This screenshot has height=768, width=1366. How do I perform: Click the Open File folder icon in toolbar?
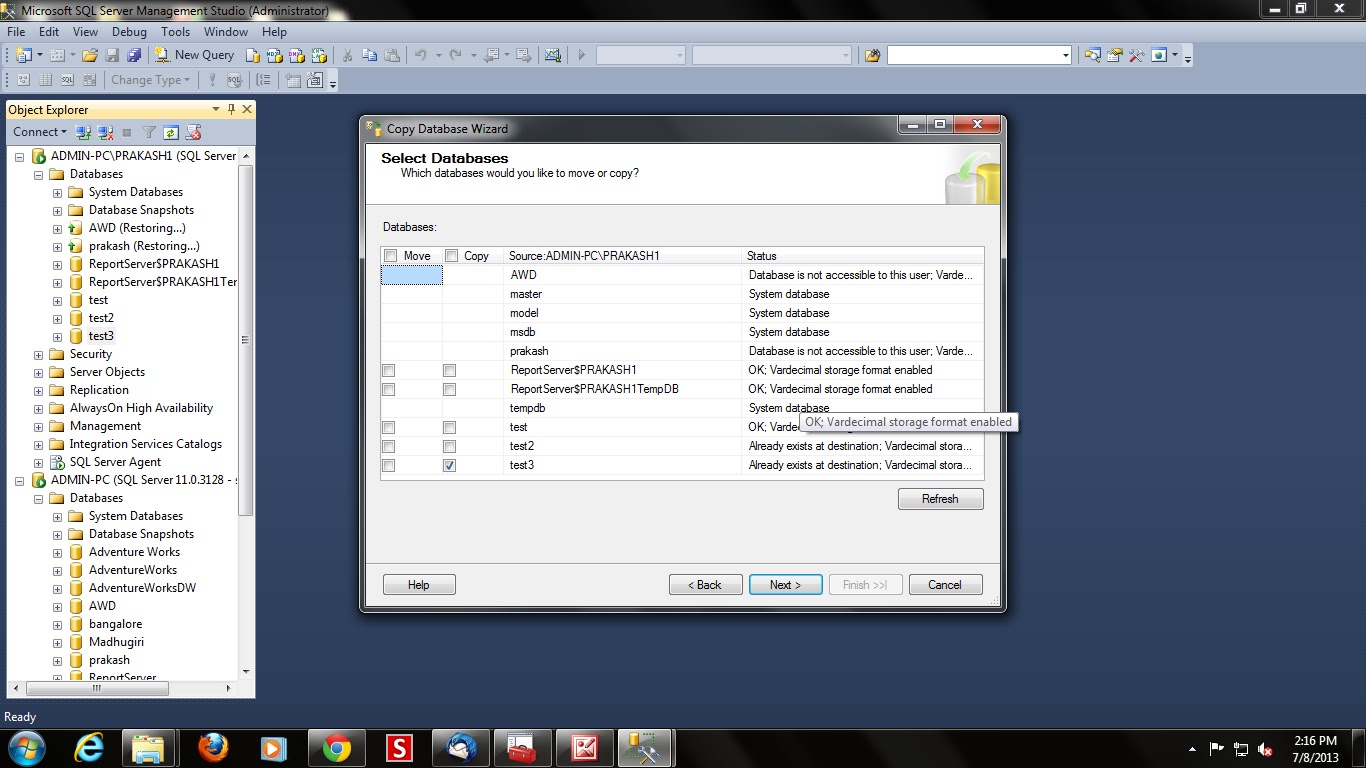coord(90,55)
